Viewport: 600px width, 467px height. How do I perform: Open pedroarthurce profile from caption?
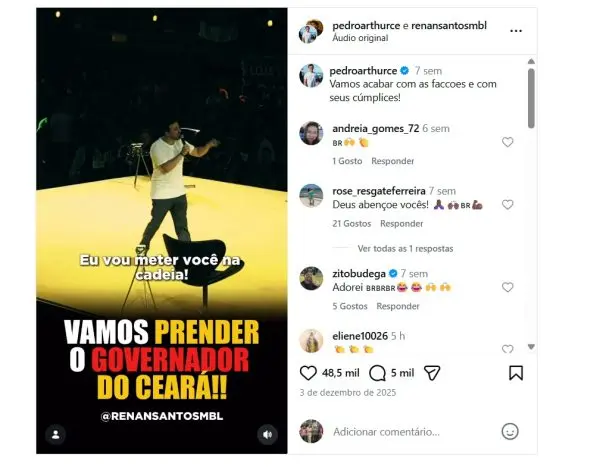point(363,71)
